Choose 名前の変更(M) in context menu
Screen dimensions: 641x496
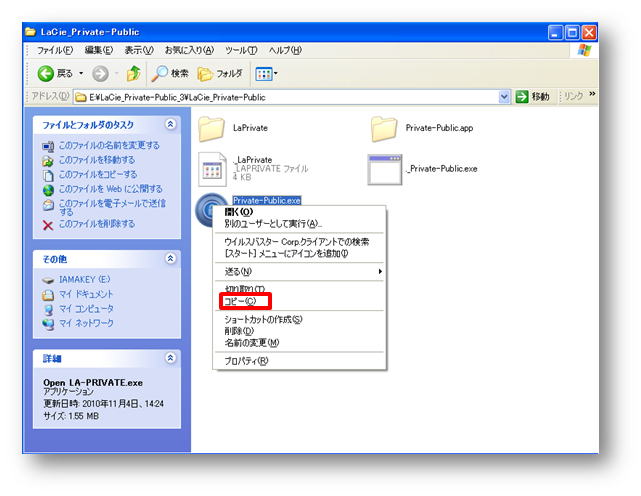click(299, 343)
